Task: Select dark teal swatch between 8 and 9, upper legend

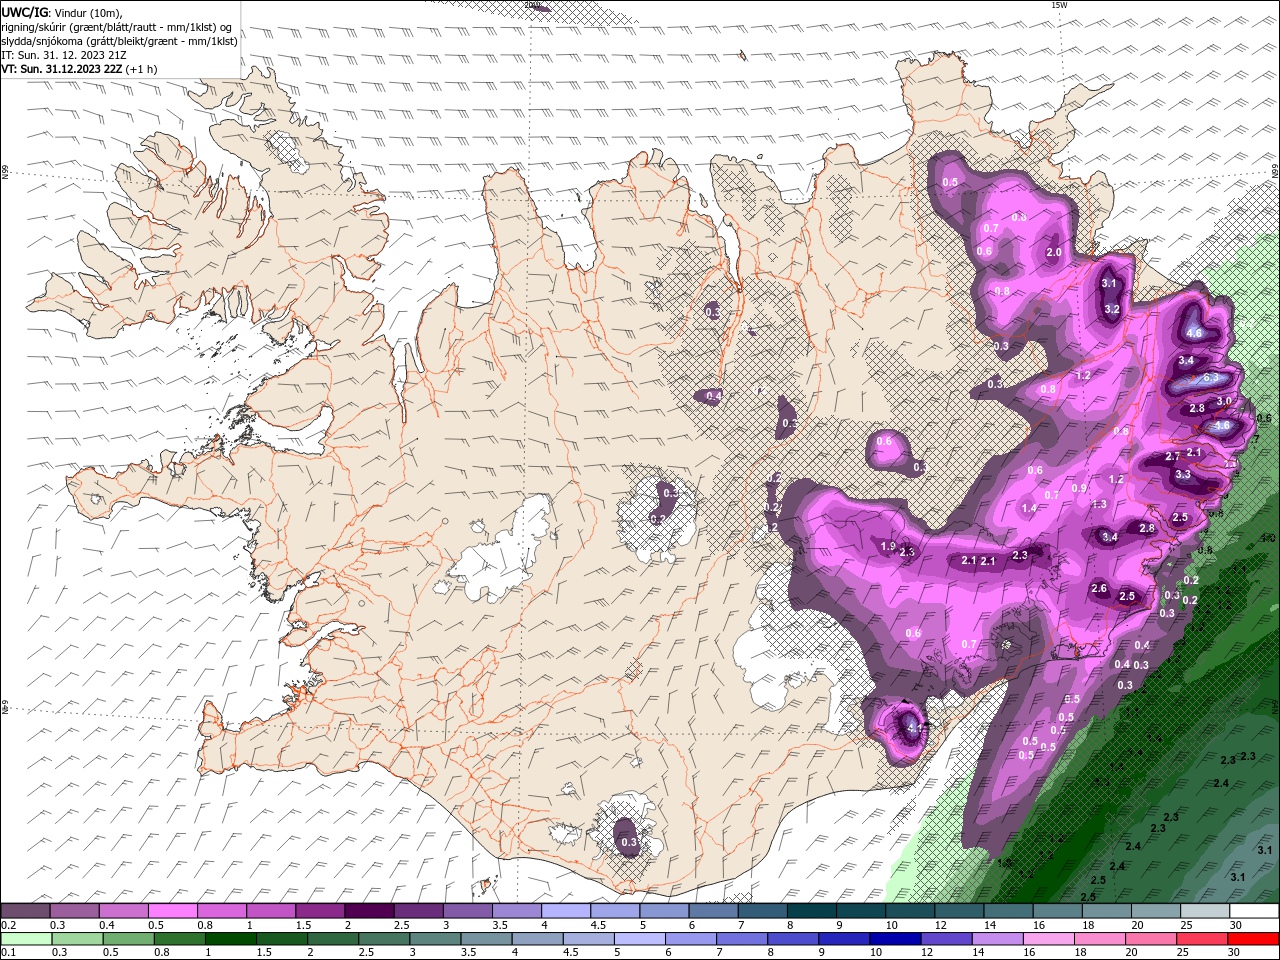Action: [811, 911]
